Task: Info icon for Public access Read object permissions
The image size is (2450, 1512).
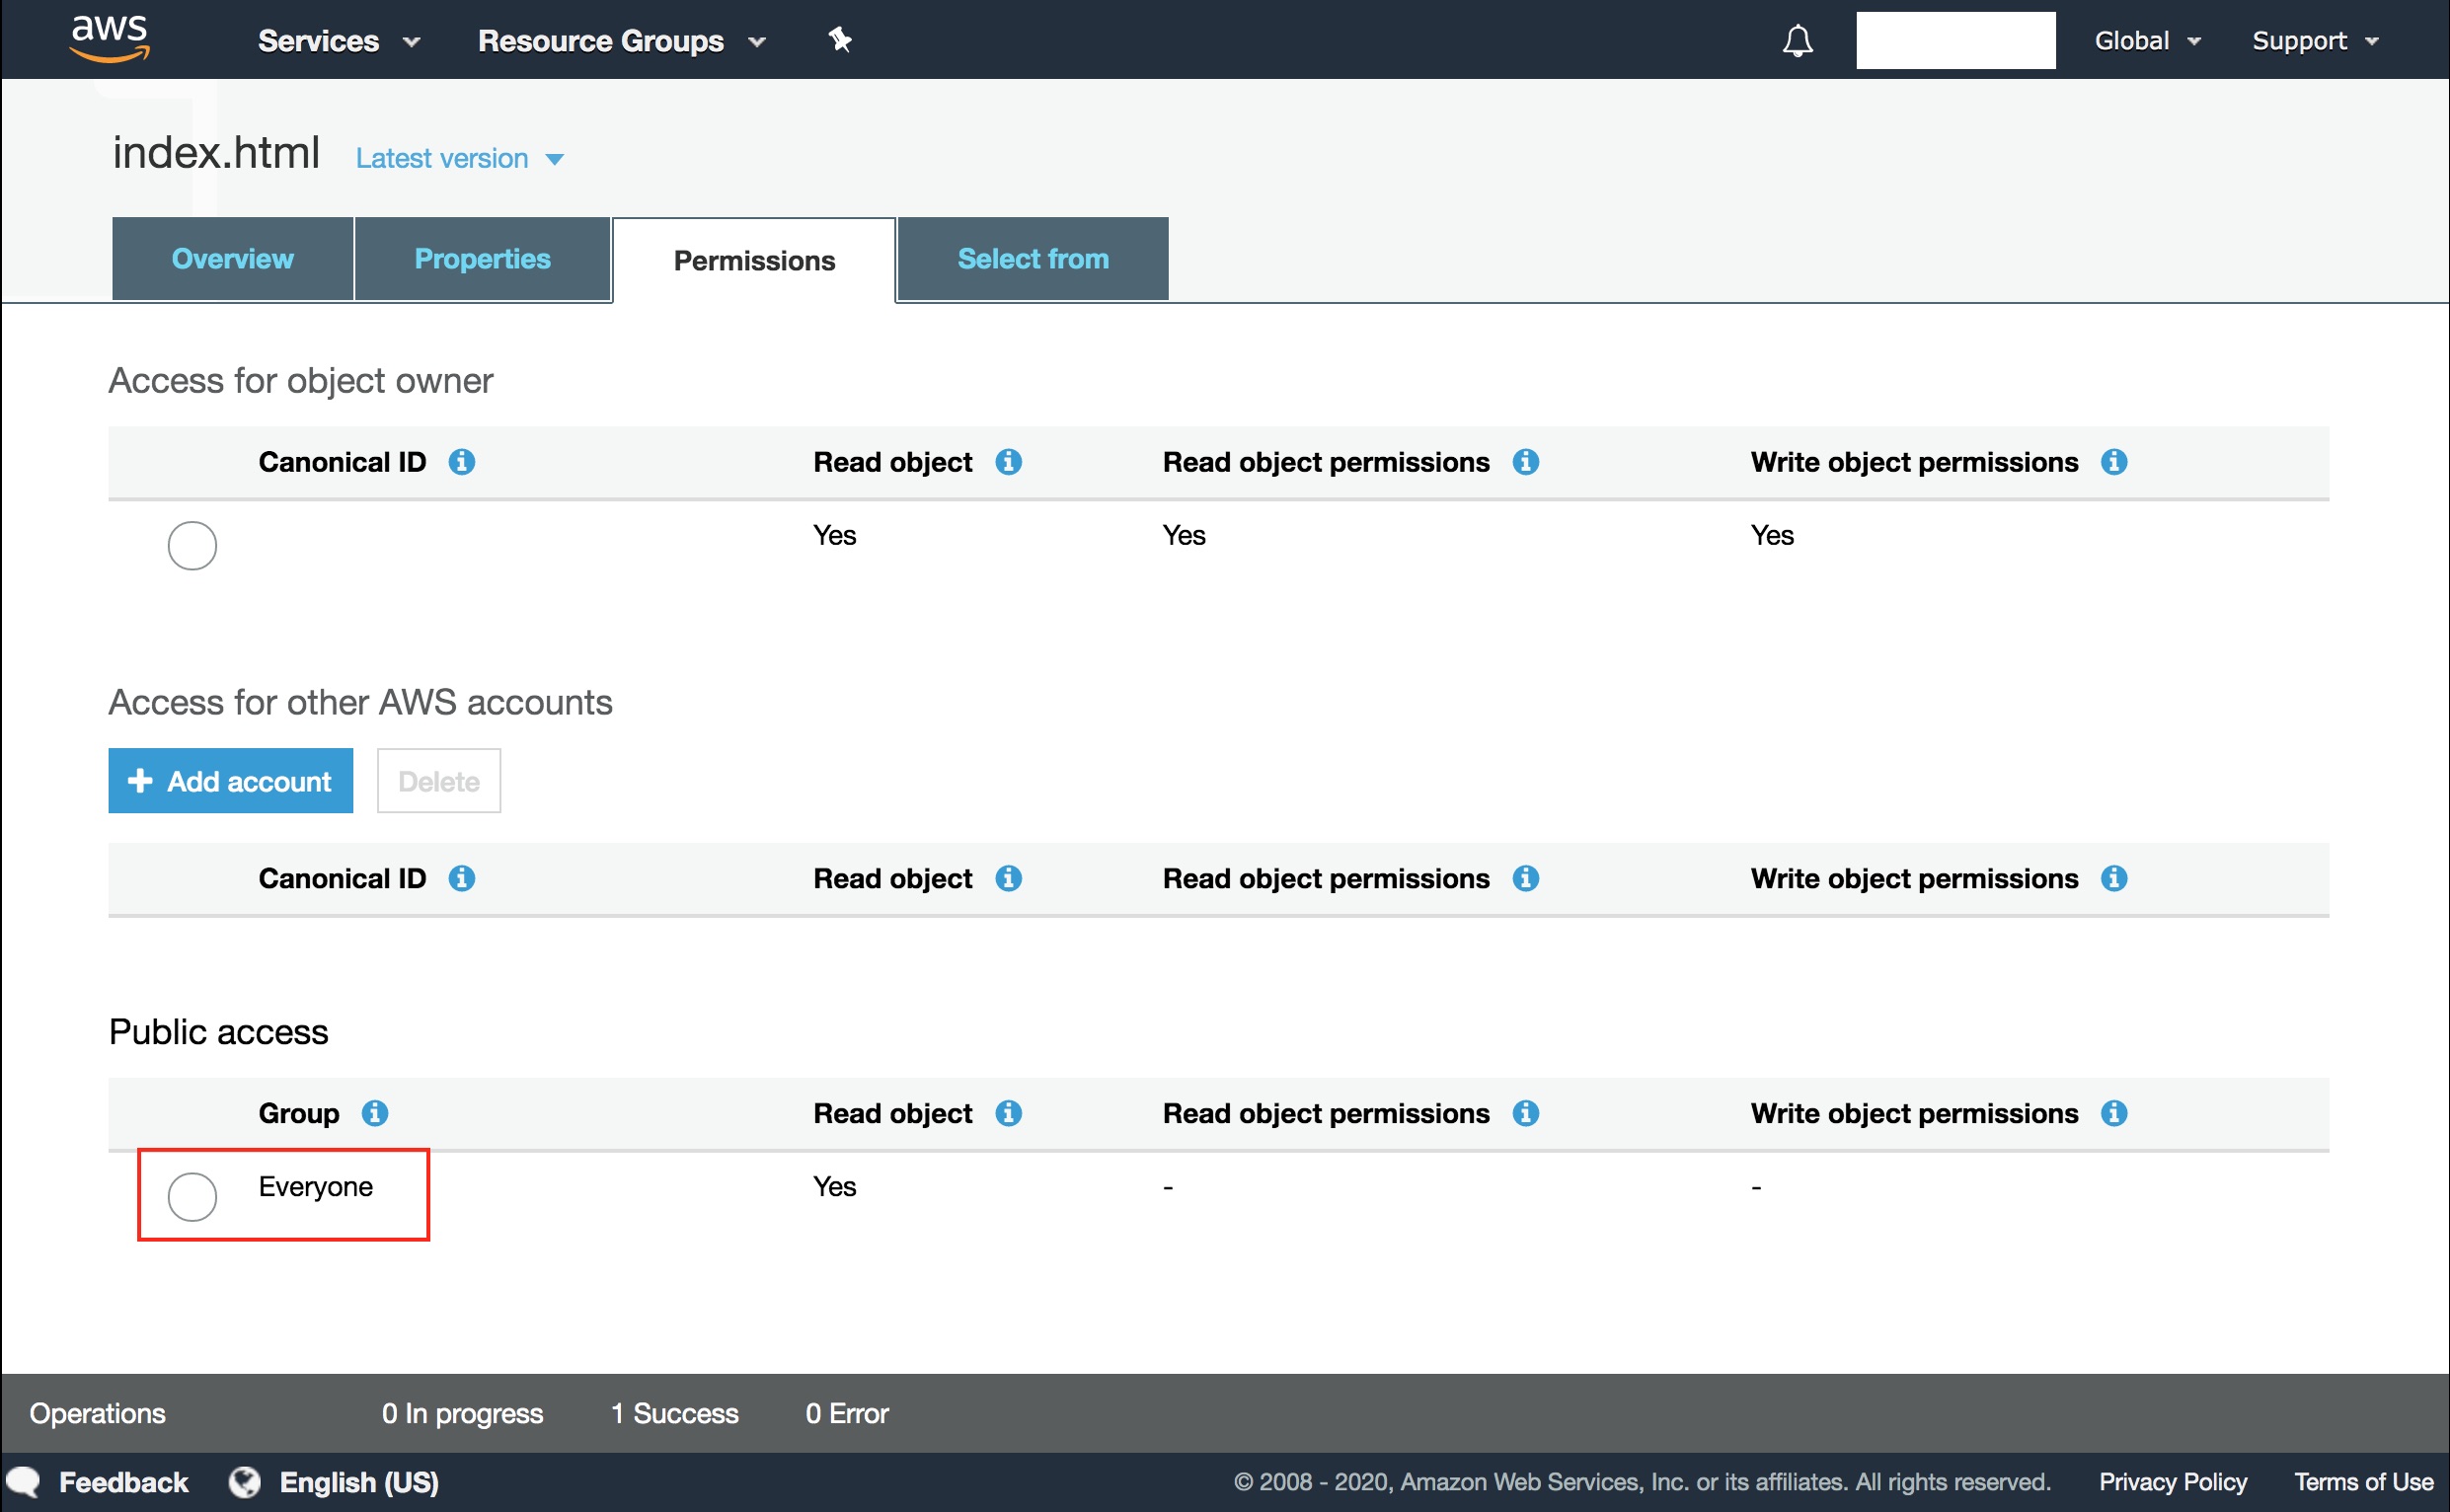Action: (x=1525, y=1113)
